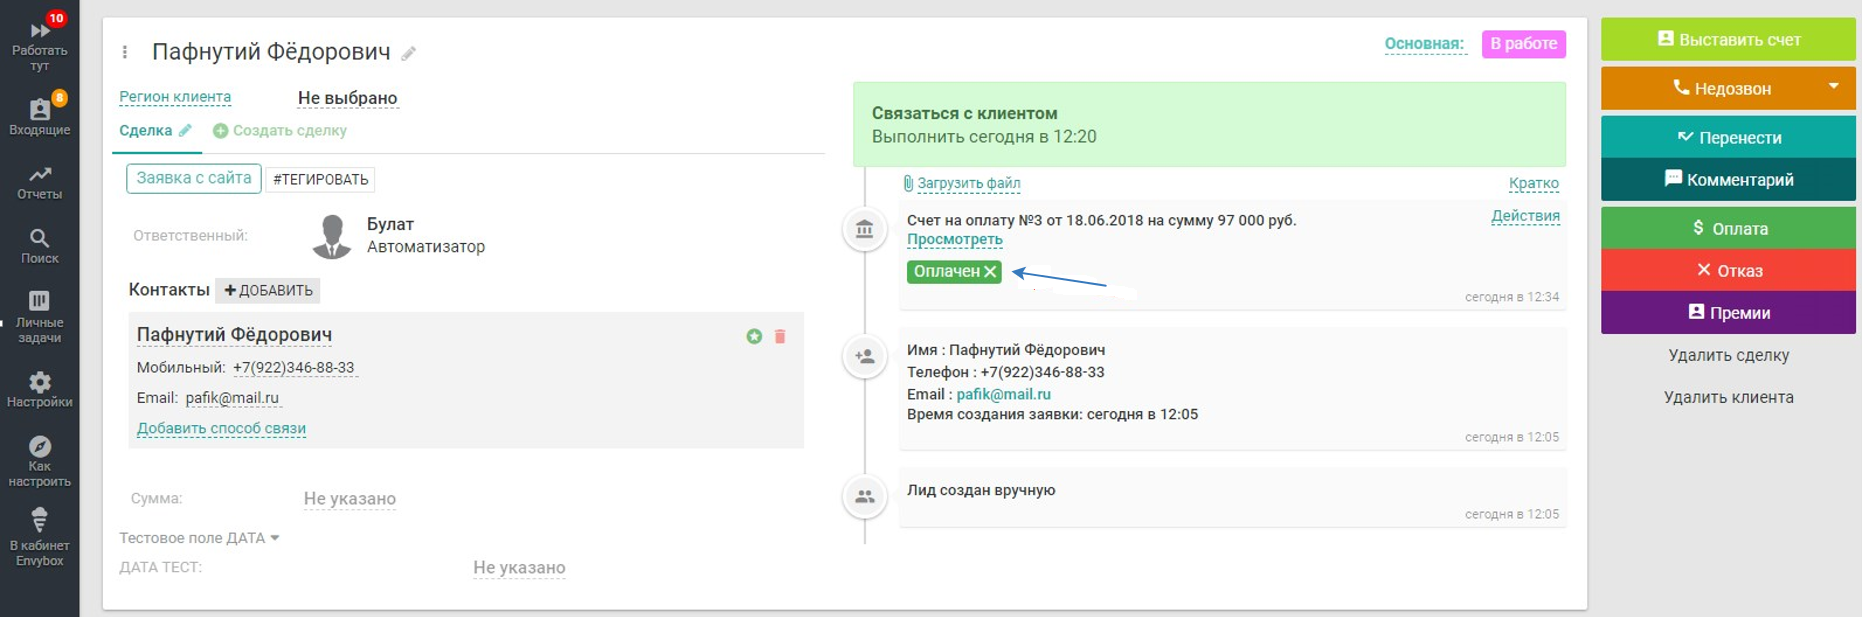This screenshot has width=1862, height=617.
Task: Click person-add icon on timeline entry
Action: (x=865, y=357)
